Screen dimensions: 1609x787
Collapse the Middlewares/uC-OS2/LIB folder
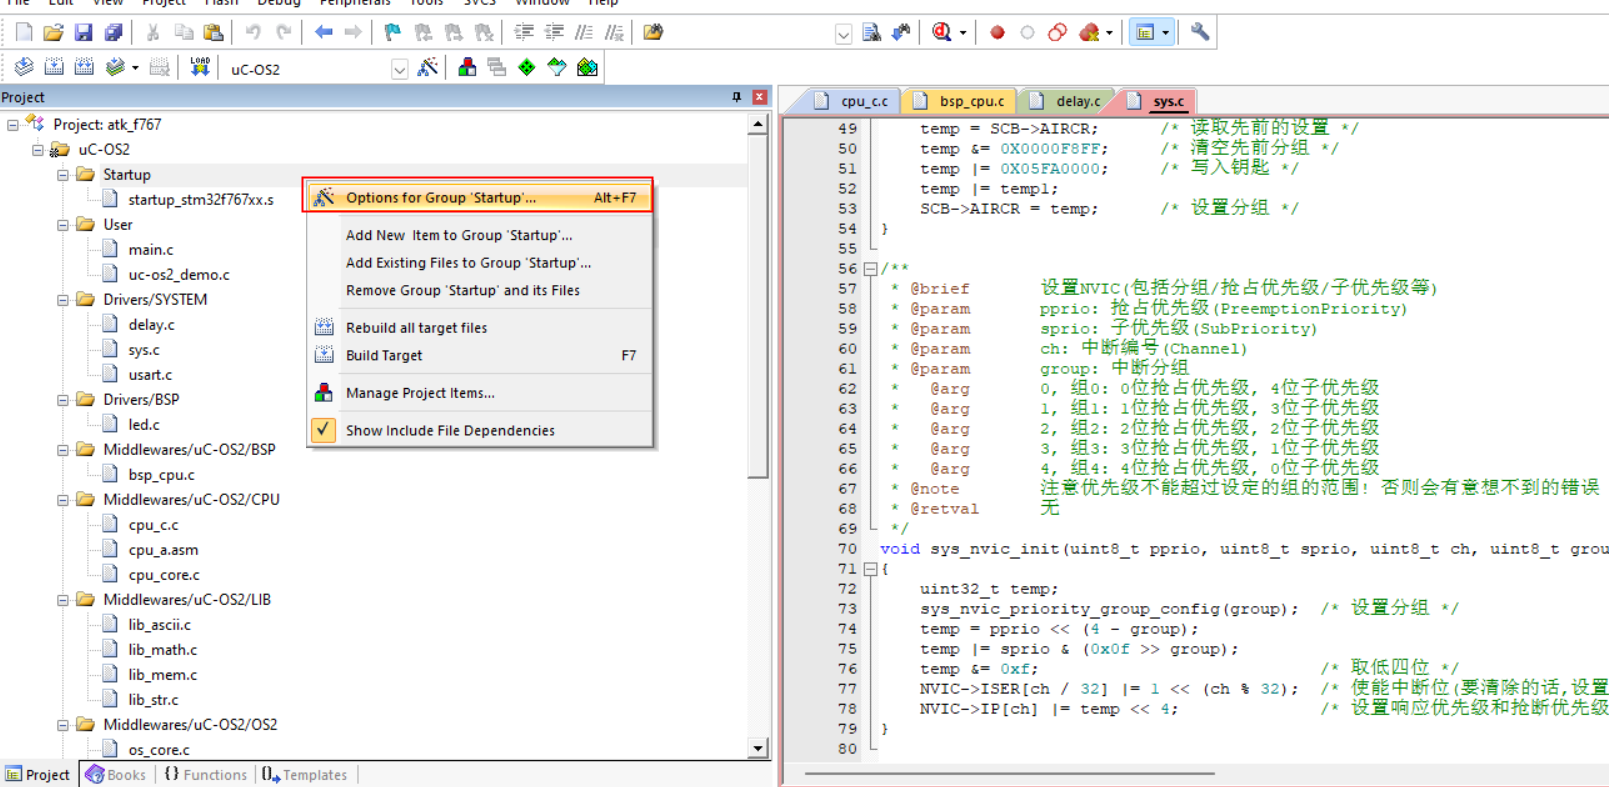point(63,600)
